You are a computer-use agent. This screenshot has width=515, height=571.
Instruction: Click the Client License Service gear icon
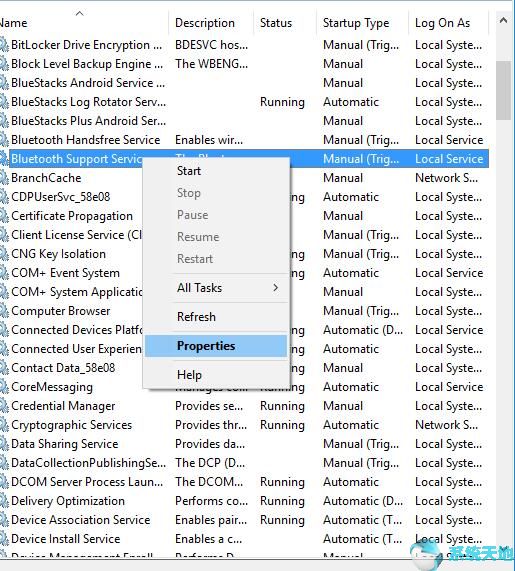point(4,235)
